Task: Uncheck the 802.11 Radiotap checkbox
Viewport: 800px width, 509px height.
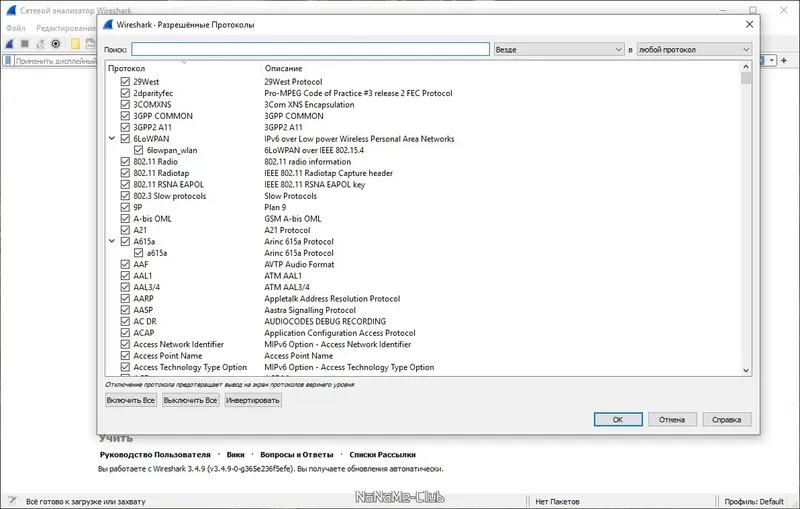Action: click(125, 173)
